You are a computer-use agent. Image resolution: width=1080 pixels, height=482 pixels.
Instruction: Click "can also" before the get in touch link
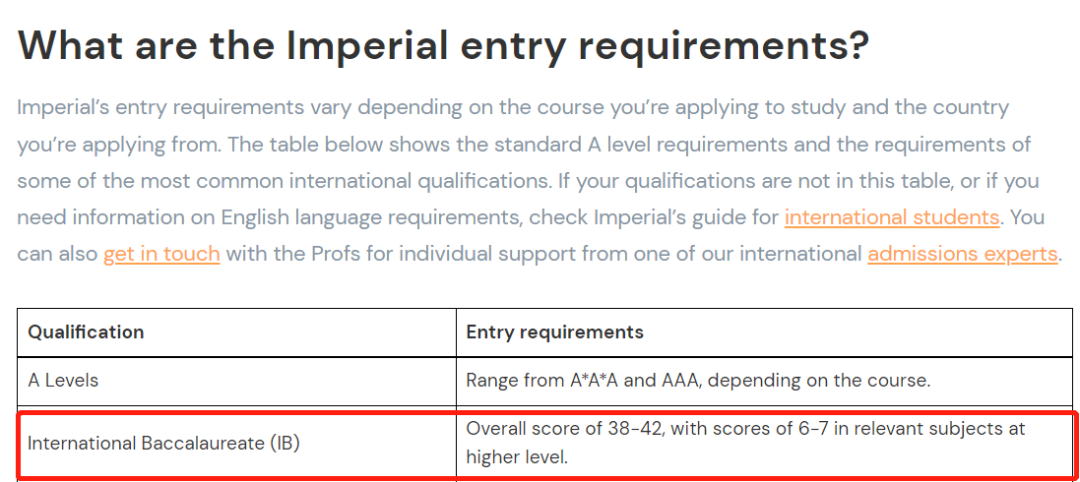[57, 254]
